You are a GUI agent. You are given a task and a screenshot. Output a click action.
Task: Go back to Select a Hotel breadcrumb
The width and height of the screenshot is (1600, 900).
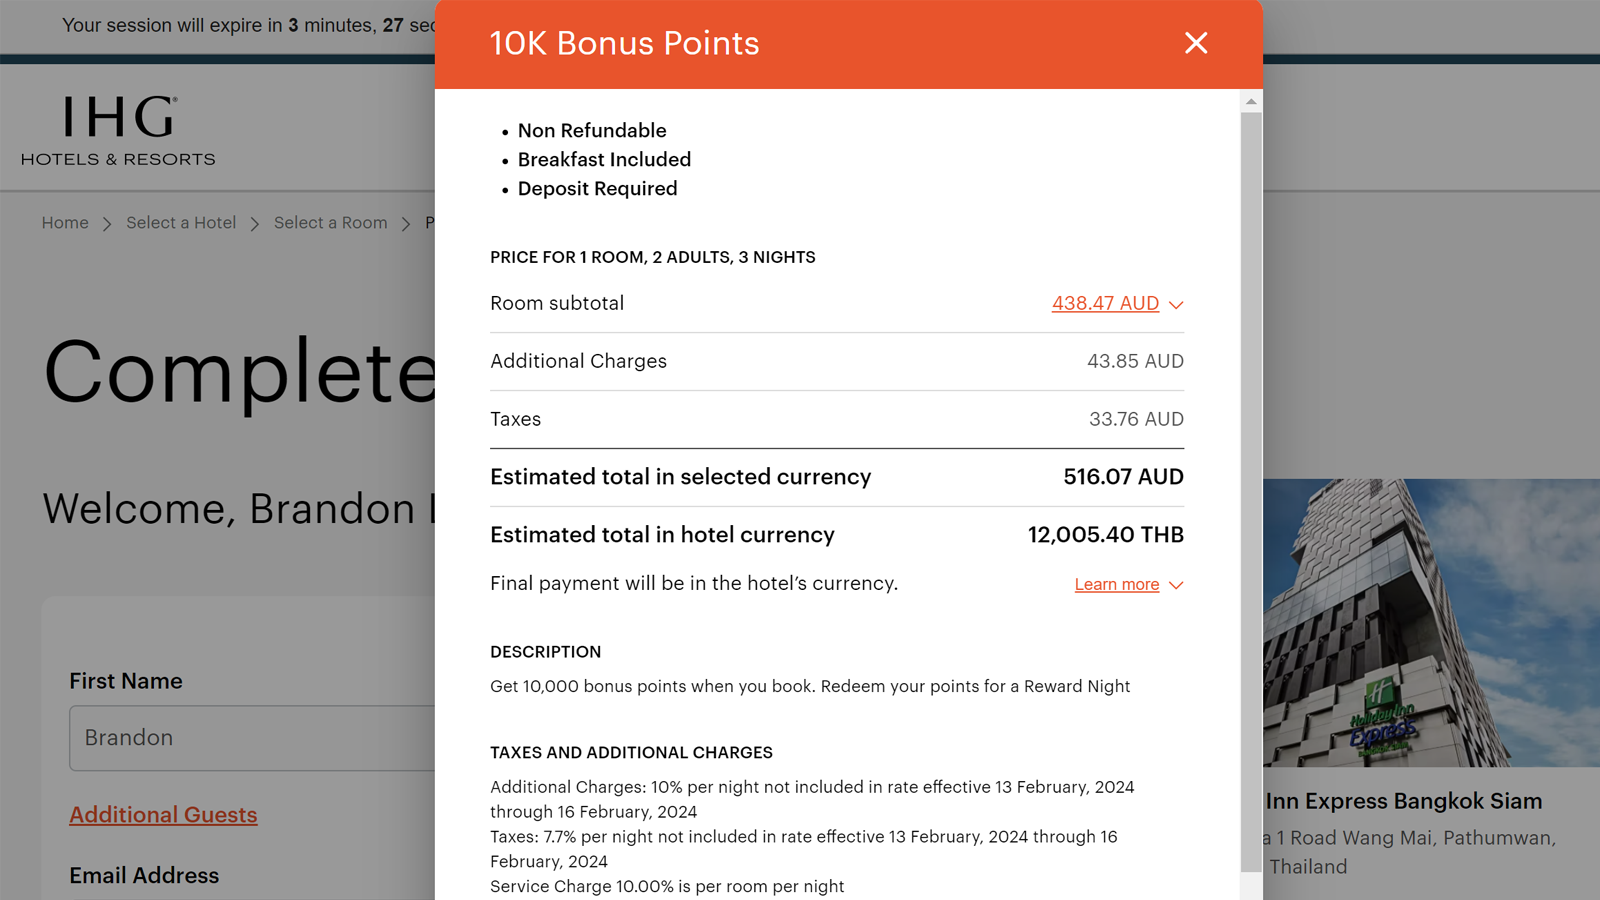coord(181,222)
